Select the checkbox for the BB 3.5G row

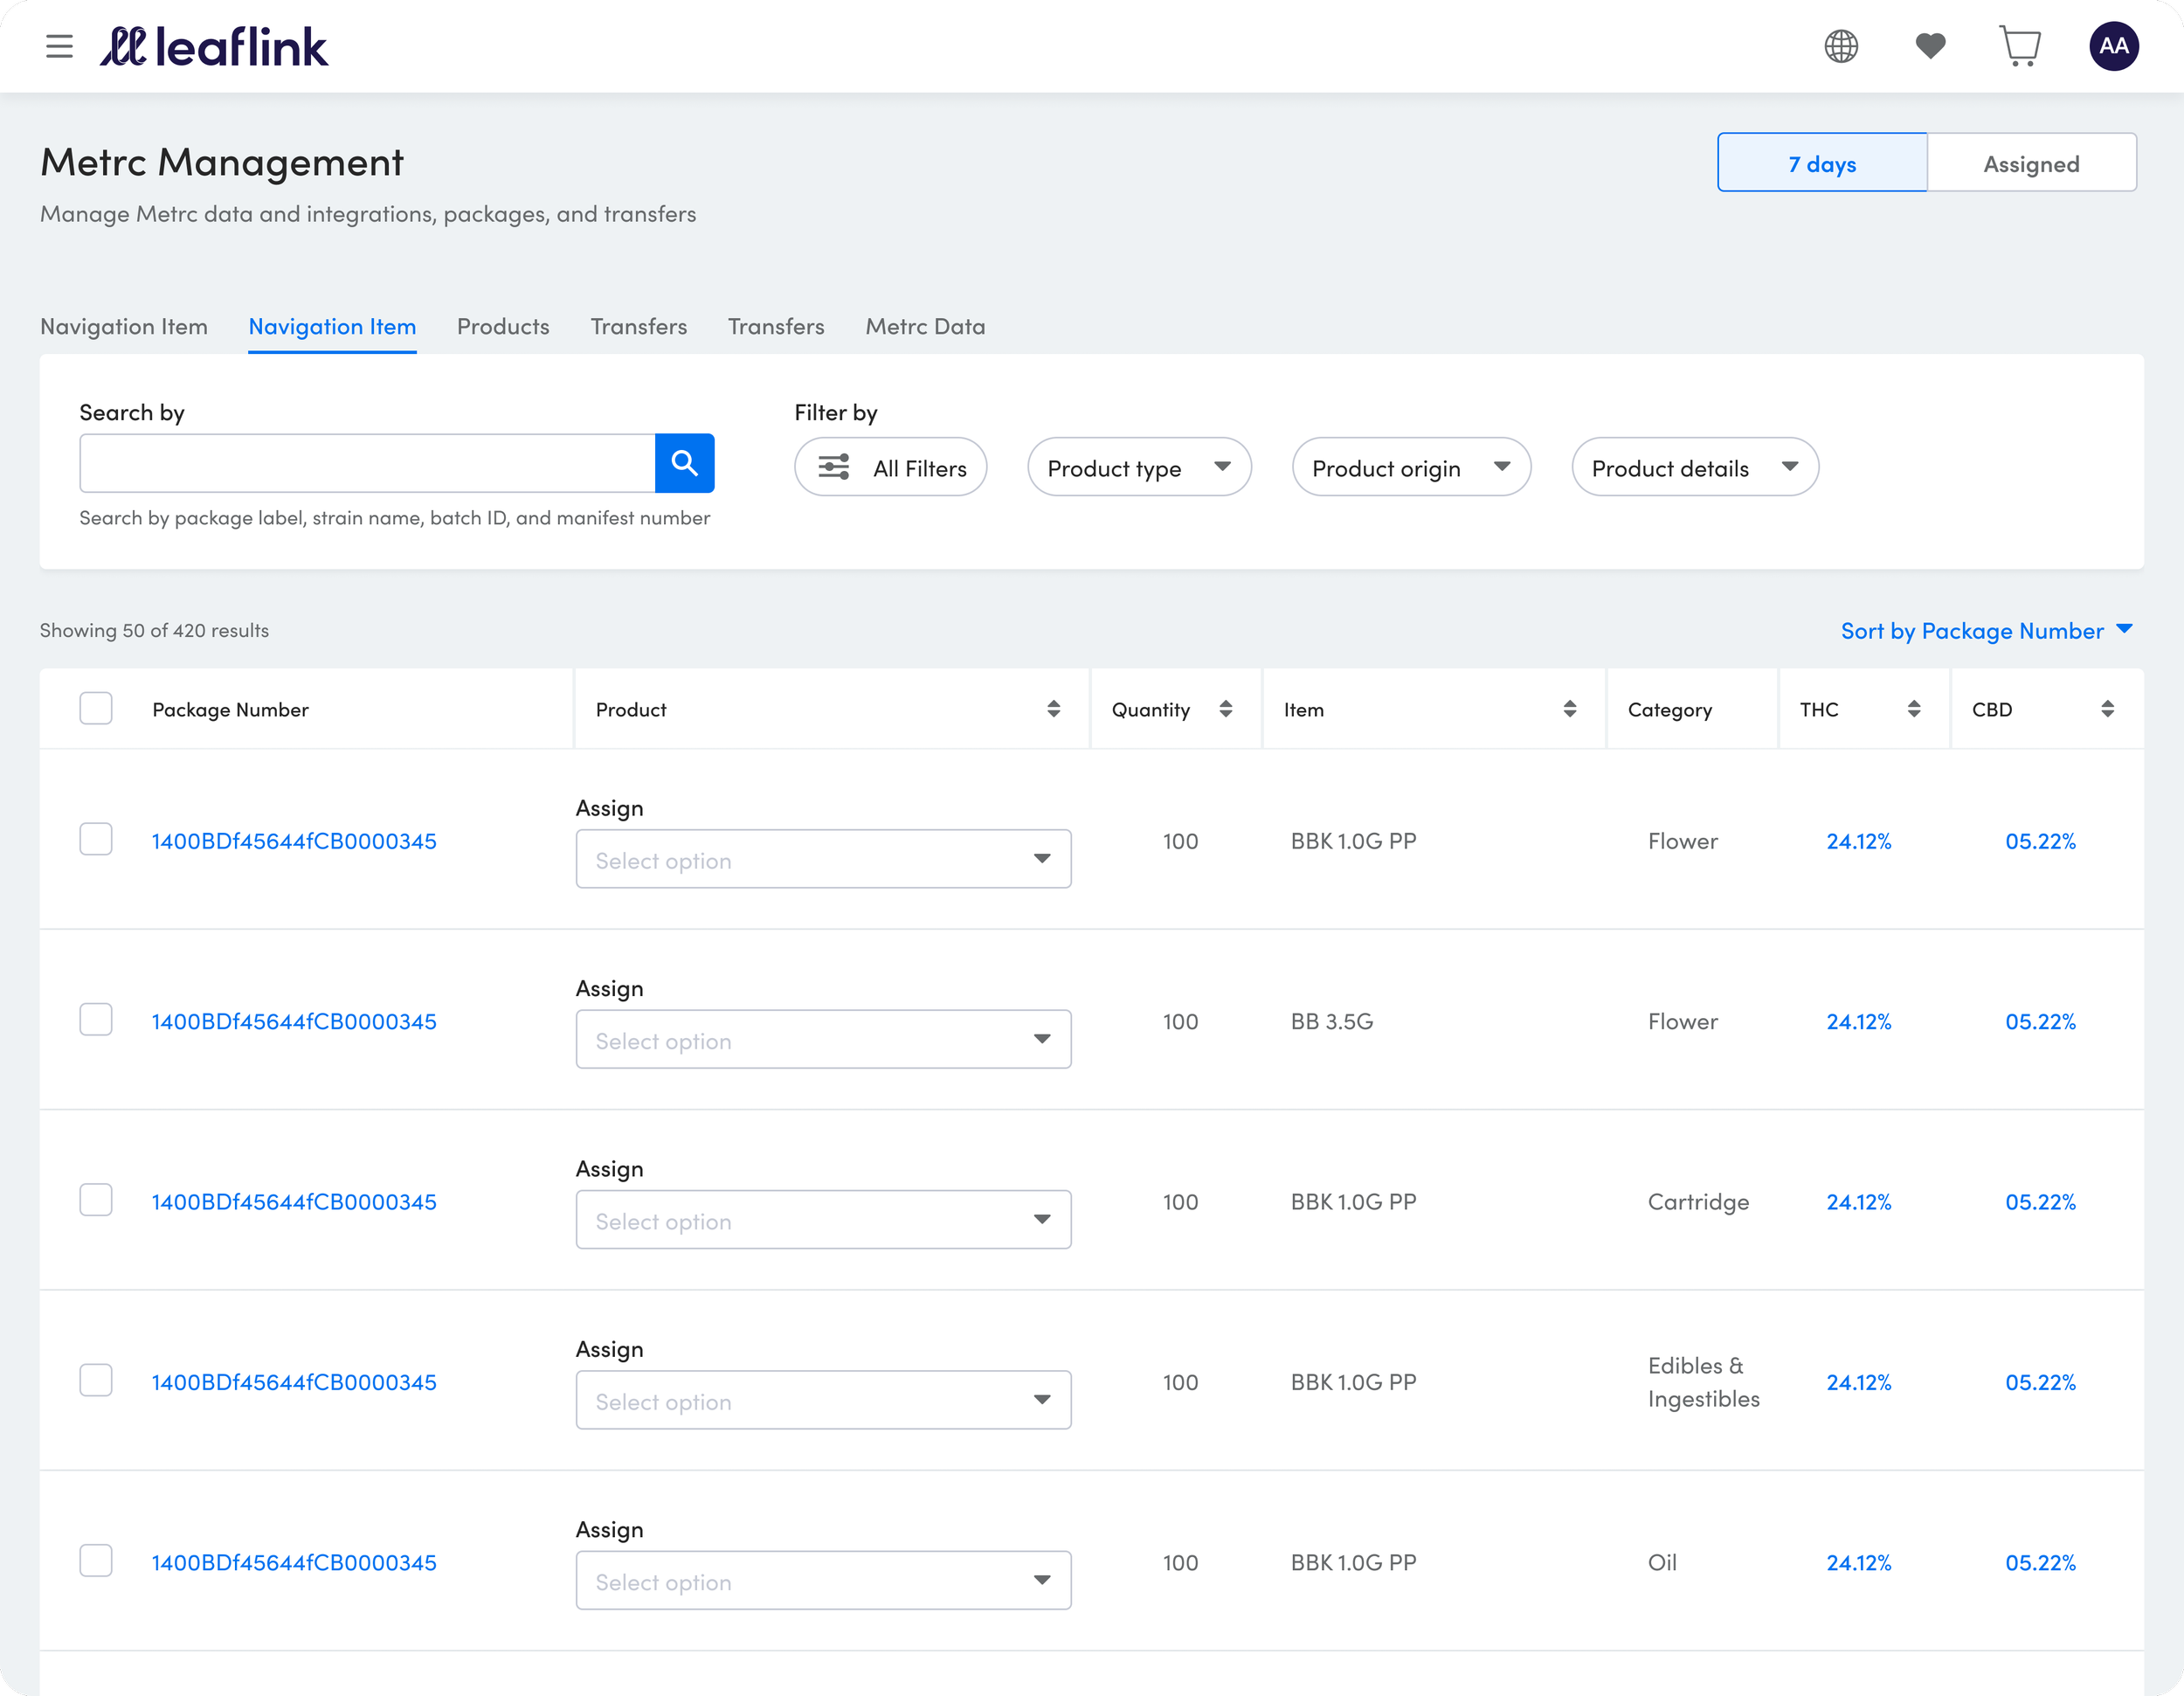(96, 1020)
